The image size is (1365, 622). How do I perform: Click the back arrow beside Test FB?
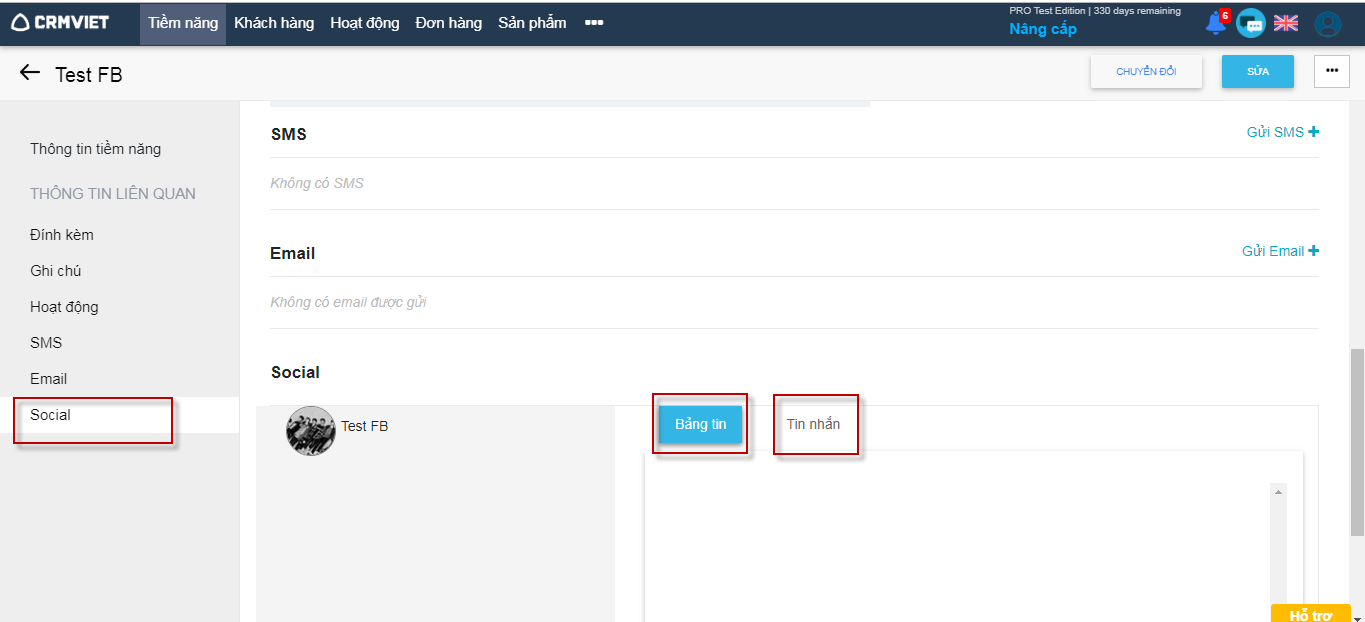[x=30, y=73]
